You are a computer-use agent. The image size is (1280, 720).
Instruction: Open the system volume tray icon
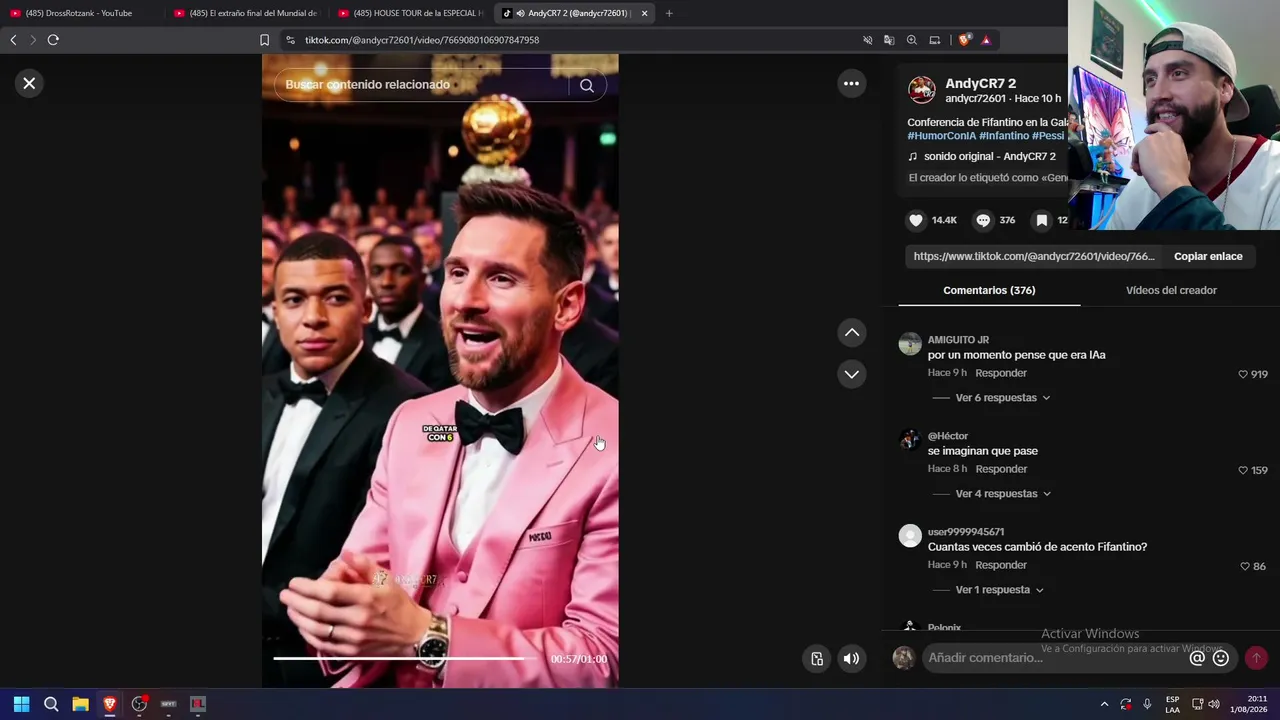point(1214,704)
